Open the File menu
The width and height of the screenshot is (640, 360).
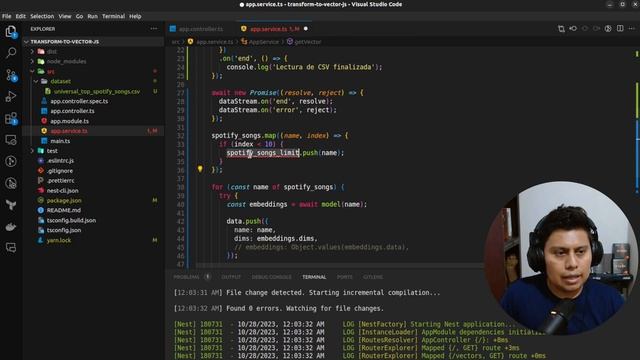7,16
